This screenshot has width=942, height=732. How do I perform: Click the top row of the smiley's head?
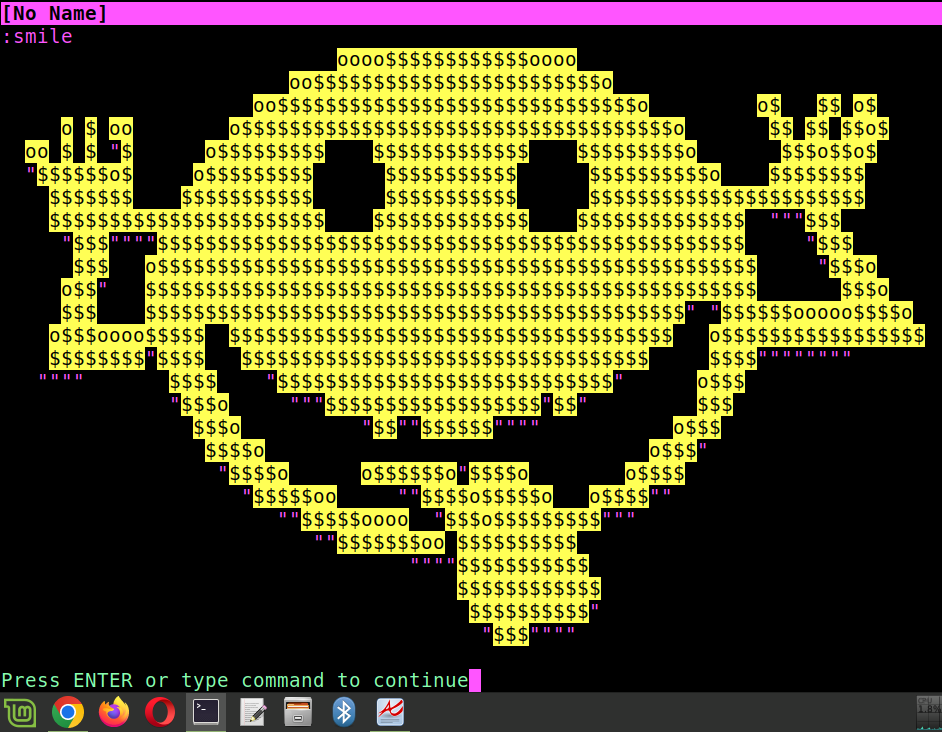(x=456, y=59)
